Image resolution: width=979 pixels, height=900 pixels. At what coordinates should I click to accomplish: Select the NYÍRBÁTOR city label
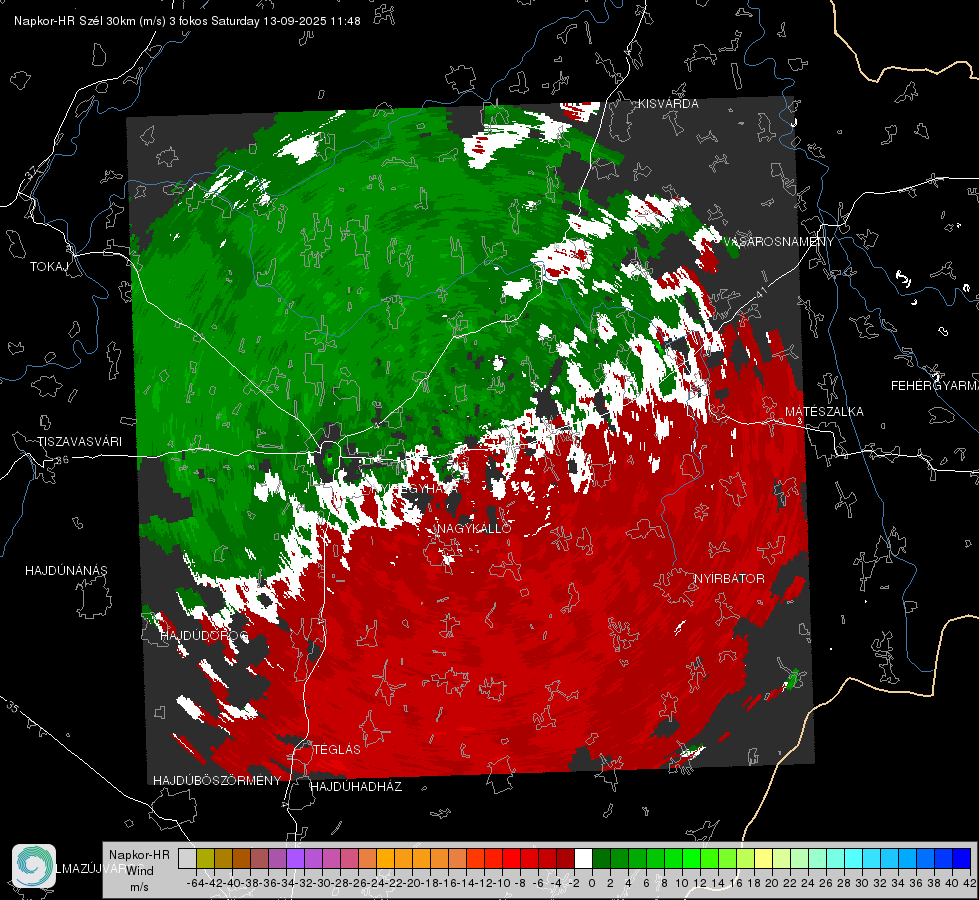tap(729, 579)
